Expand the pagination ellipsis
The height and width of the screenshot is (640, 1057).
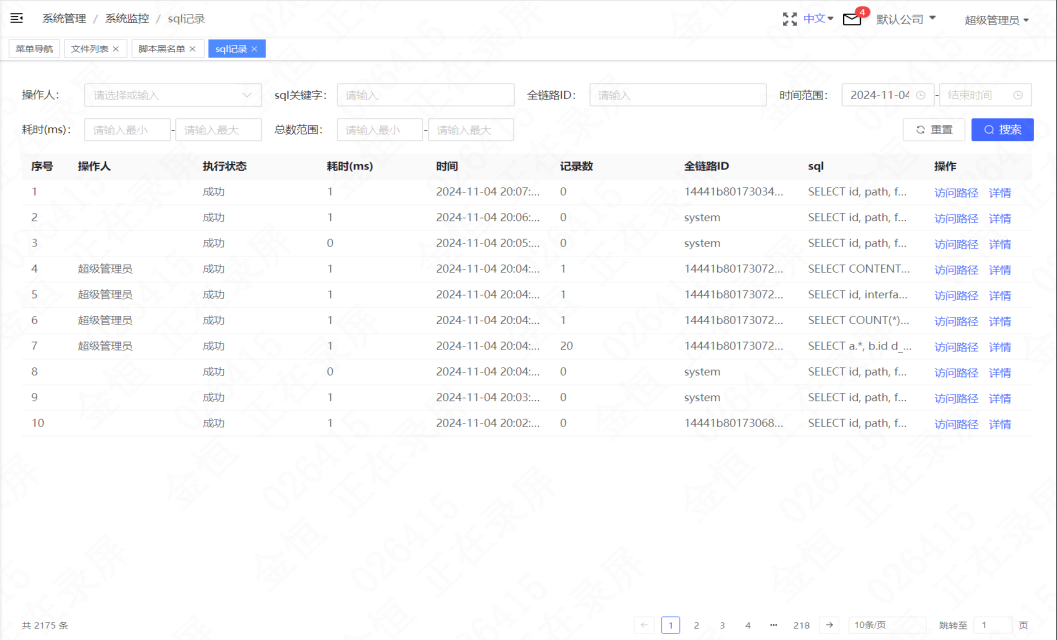pyautogui.click(x=773, y=625)
